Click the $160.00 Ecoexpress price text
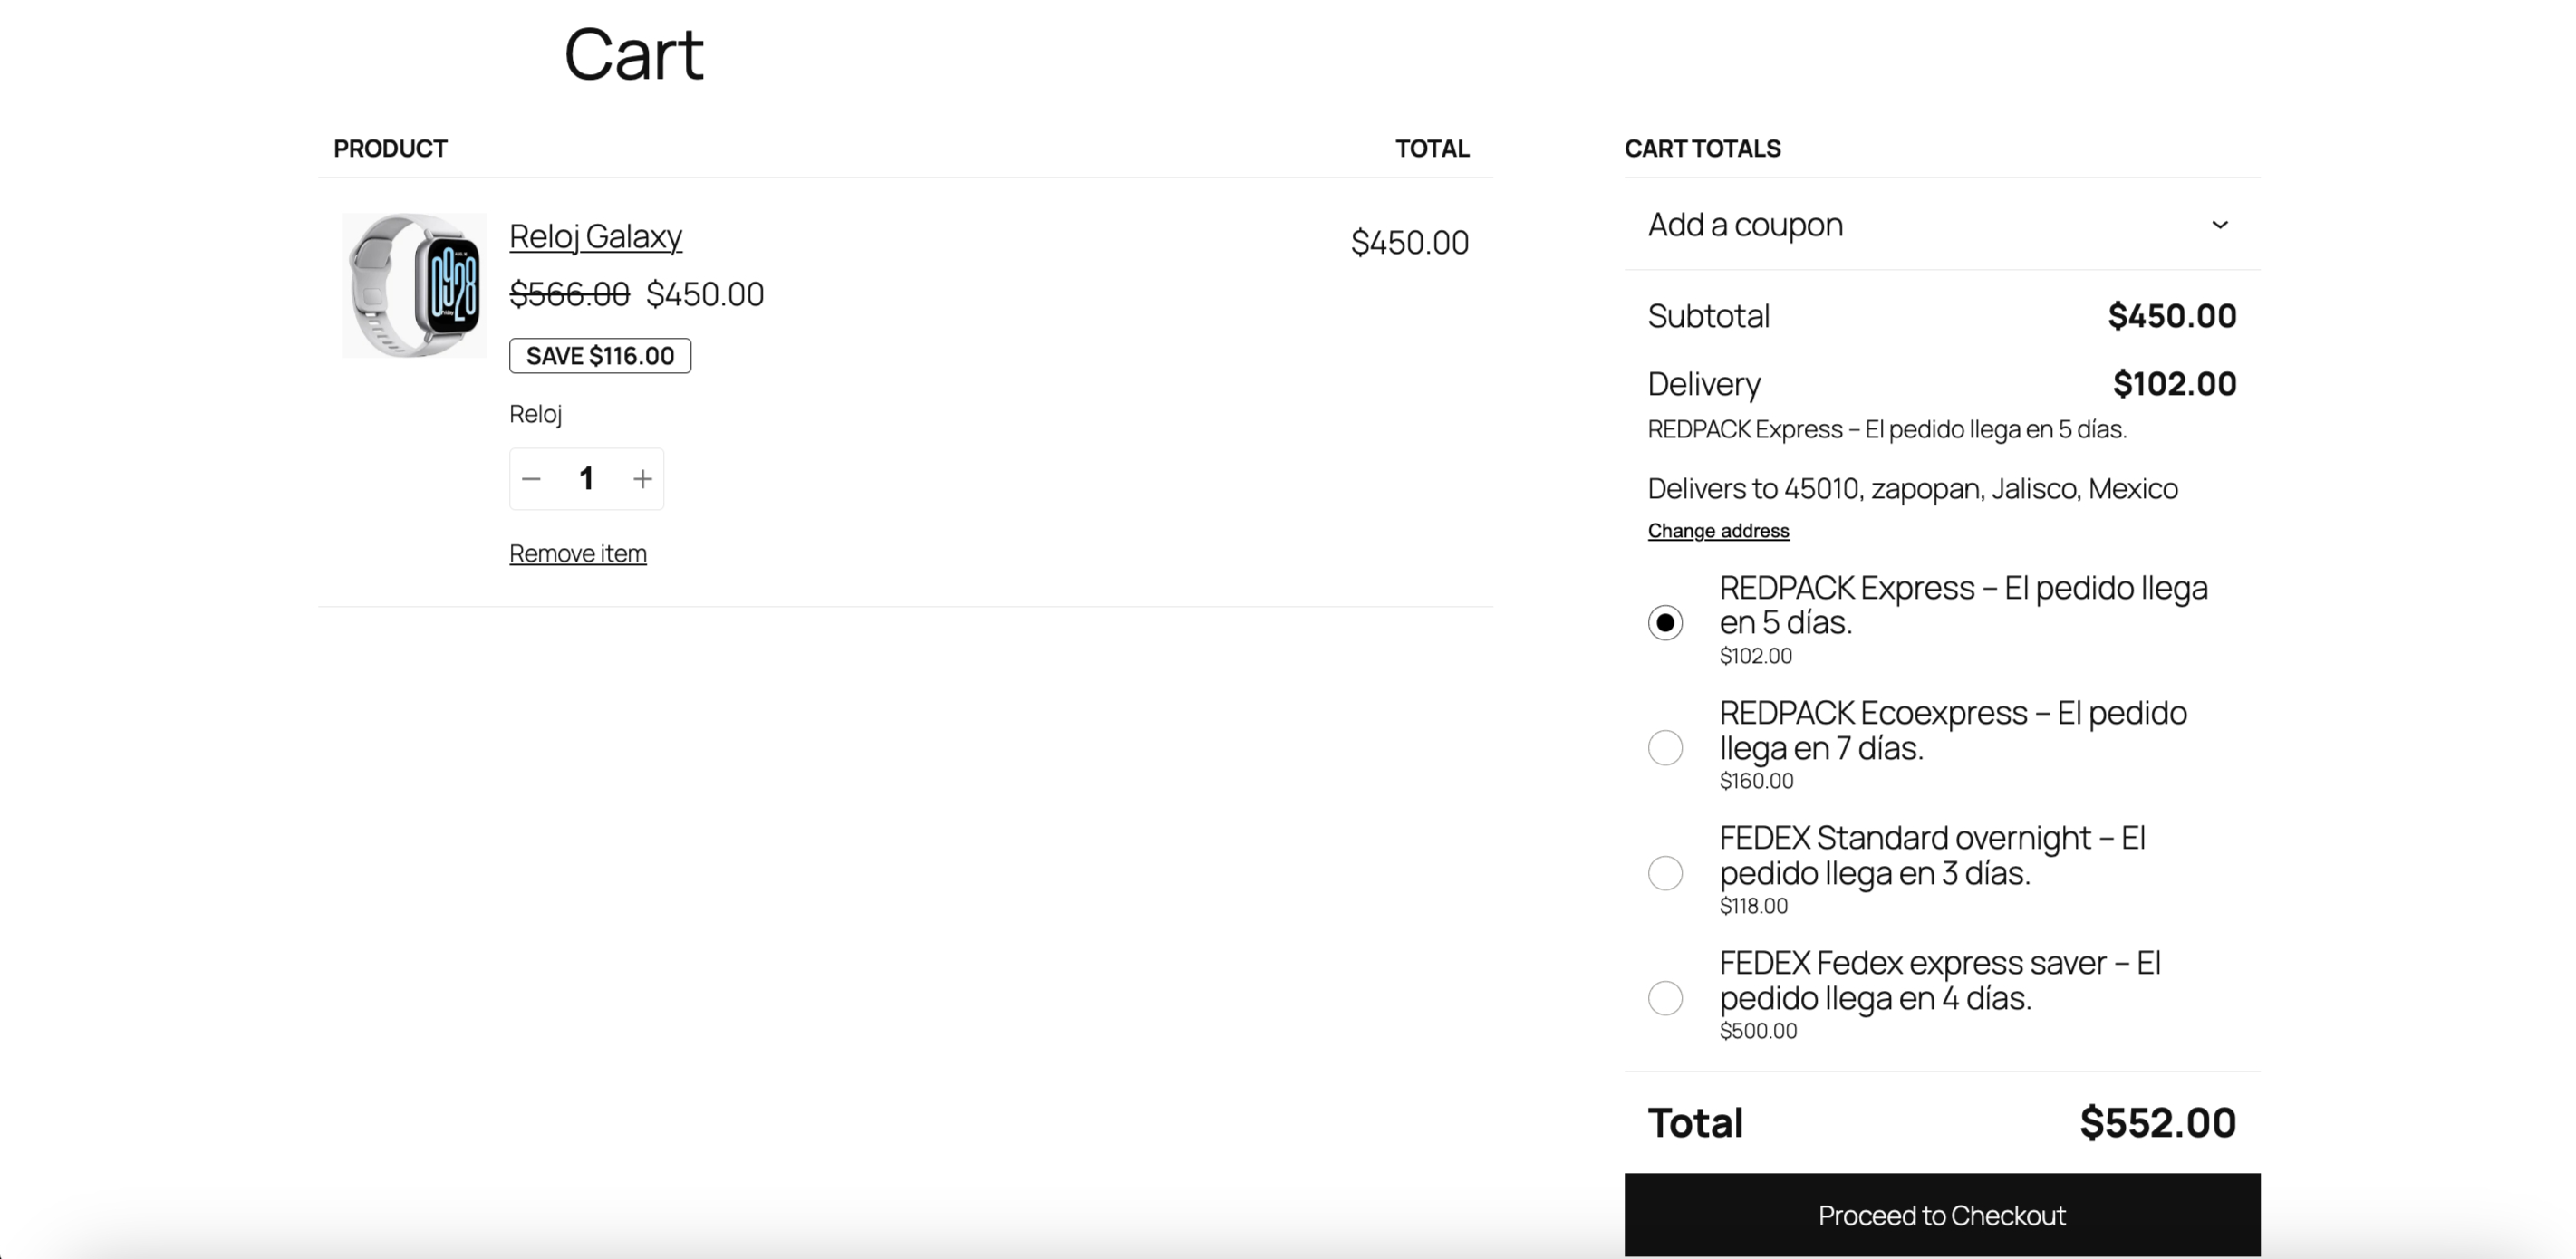Viewport: 2576px width, 1259px height. pos(1756,781)
